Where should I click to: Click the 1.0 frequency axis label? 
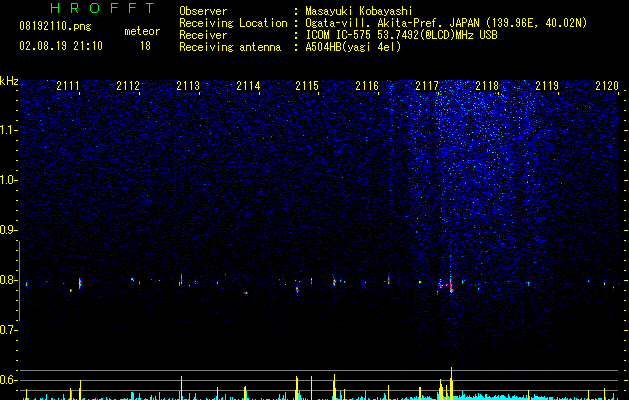(x=9, y=180)
